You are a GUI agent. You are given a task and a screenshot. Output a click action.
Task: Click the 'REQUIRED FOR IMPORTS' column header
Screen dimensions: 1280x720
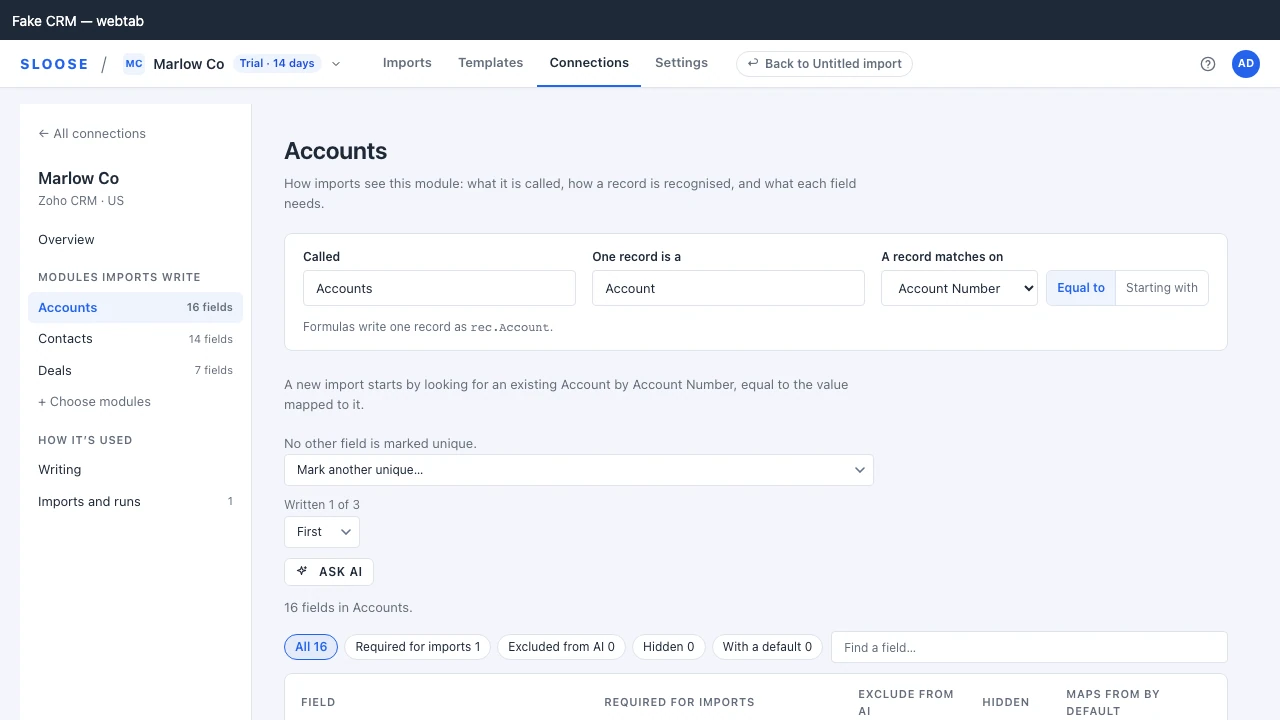point(679,702)
